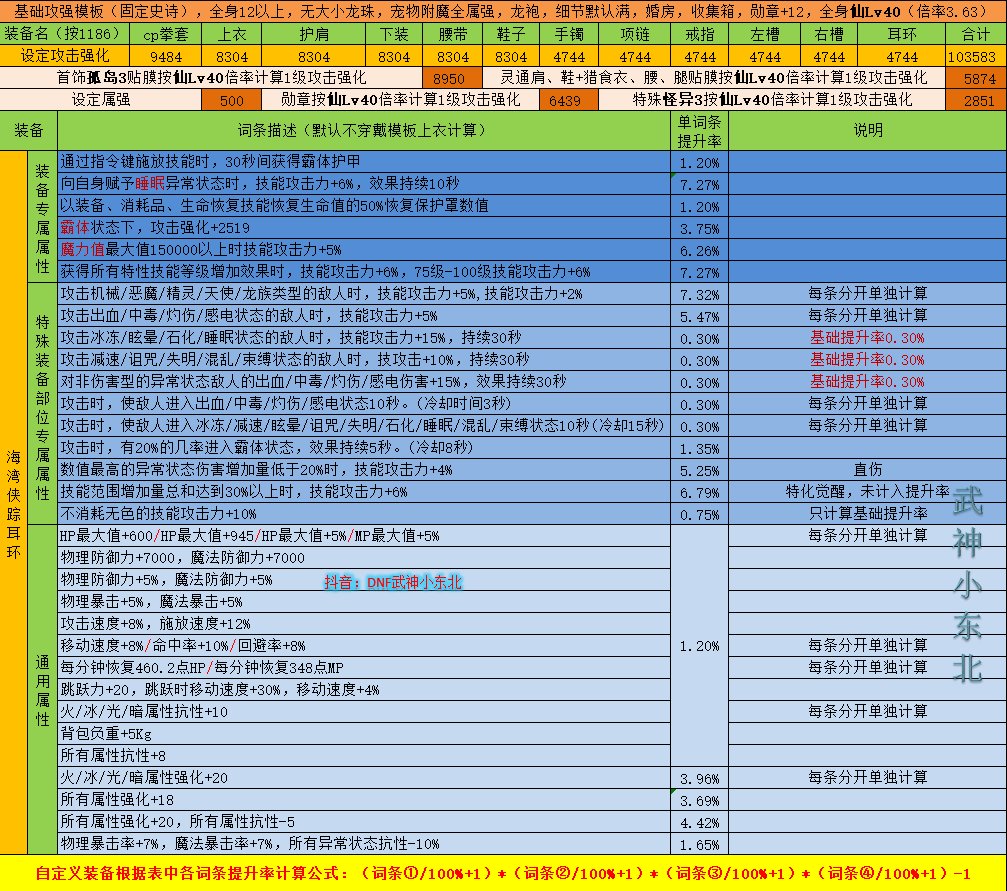Click the yellow formula row at bottom
The width and height of the screenshot is (1007, 891).
(x=503, y=873)
